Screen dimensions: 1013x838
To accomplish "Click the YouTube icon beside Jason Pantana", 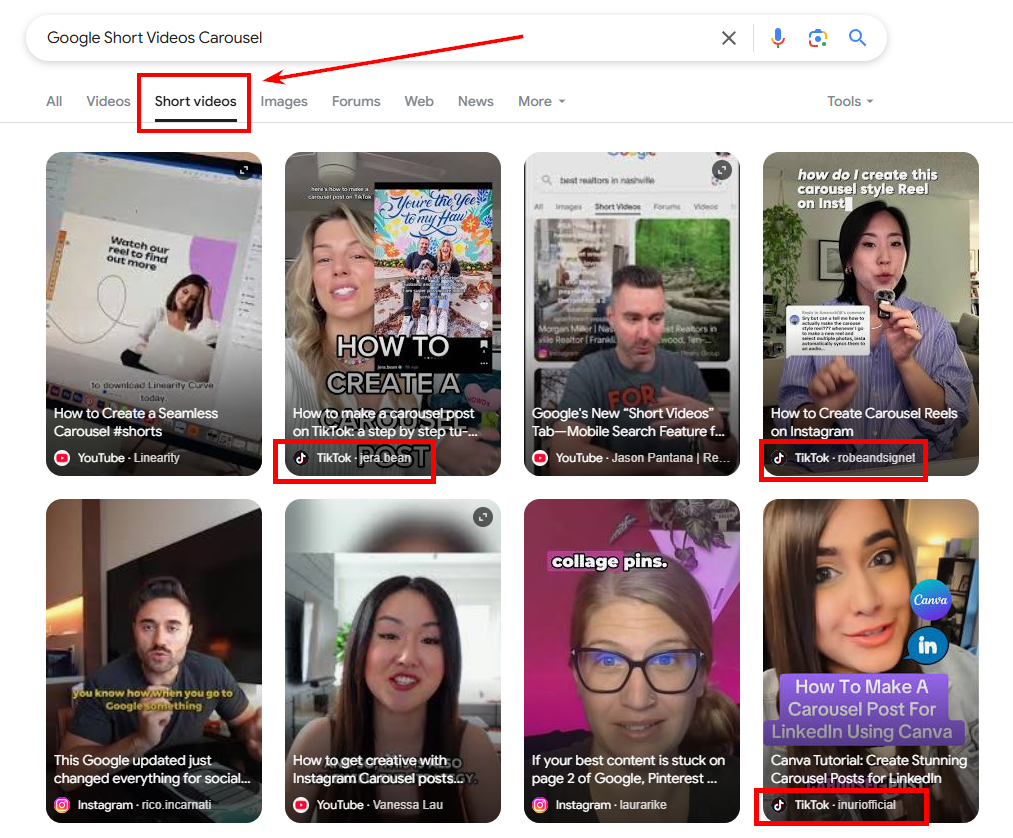I will pos(540,458).
